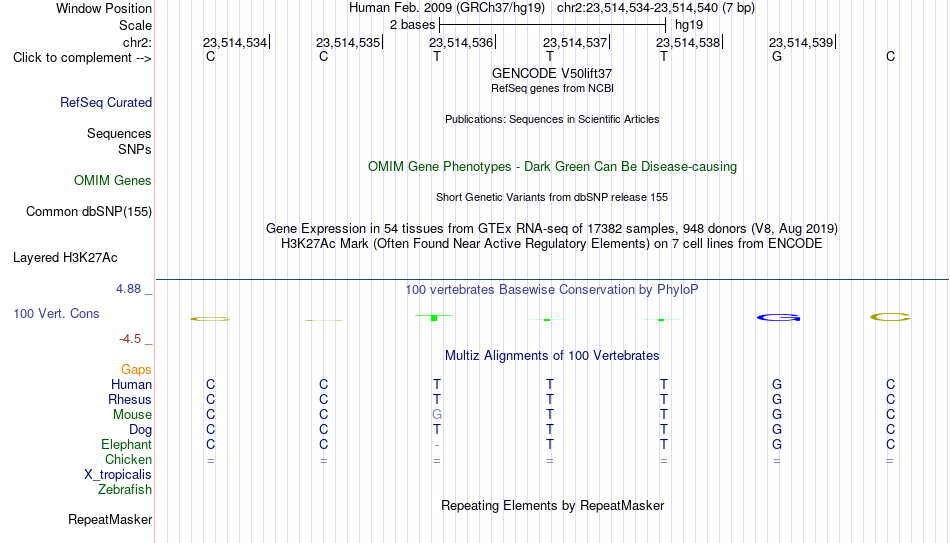Click the Gaps row label
Image resolution: width=950 pixels, height=543 pixels.
[136, 370]
